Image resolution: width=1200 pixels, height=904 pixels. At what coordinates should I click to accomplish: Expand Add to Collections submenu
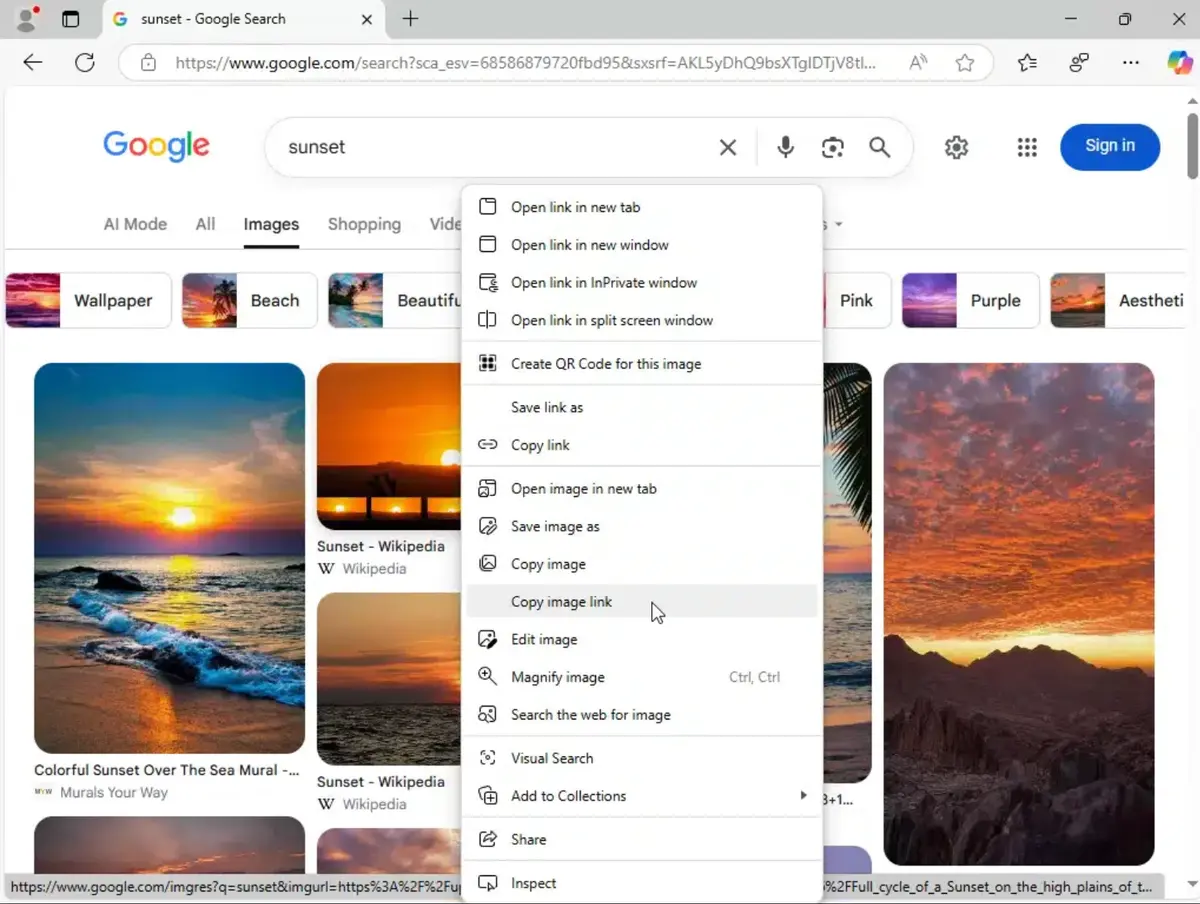[642, 796]
